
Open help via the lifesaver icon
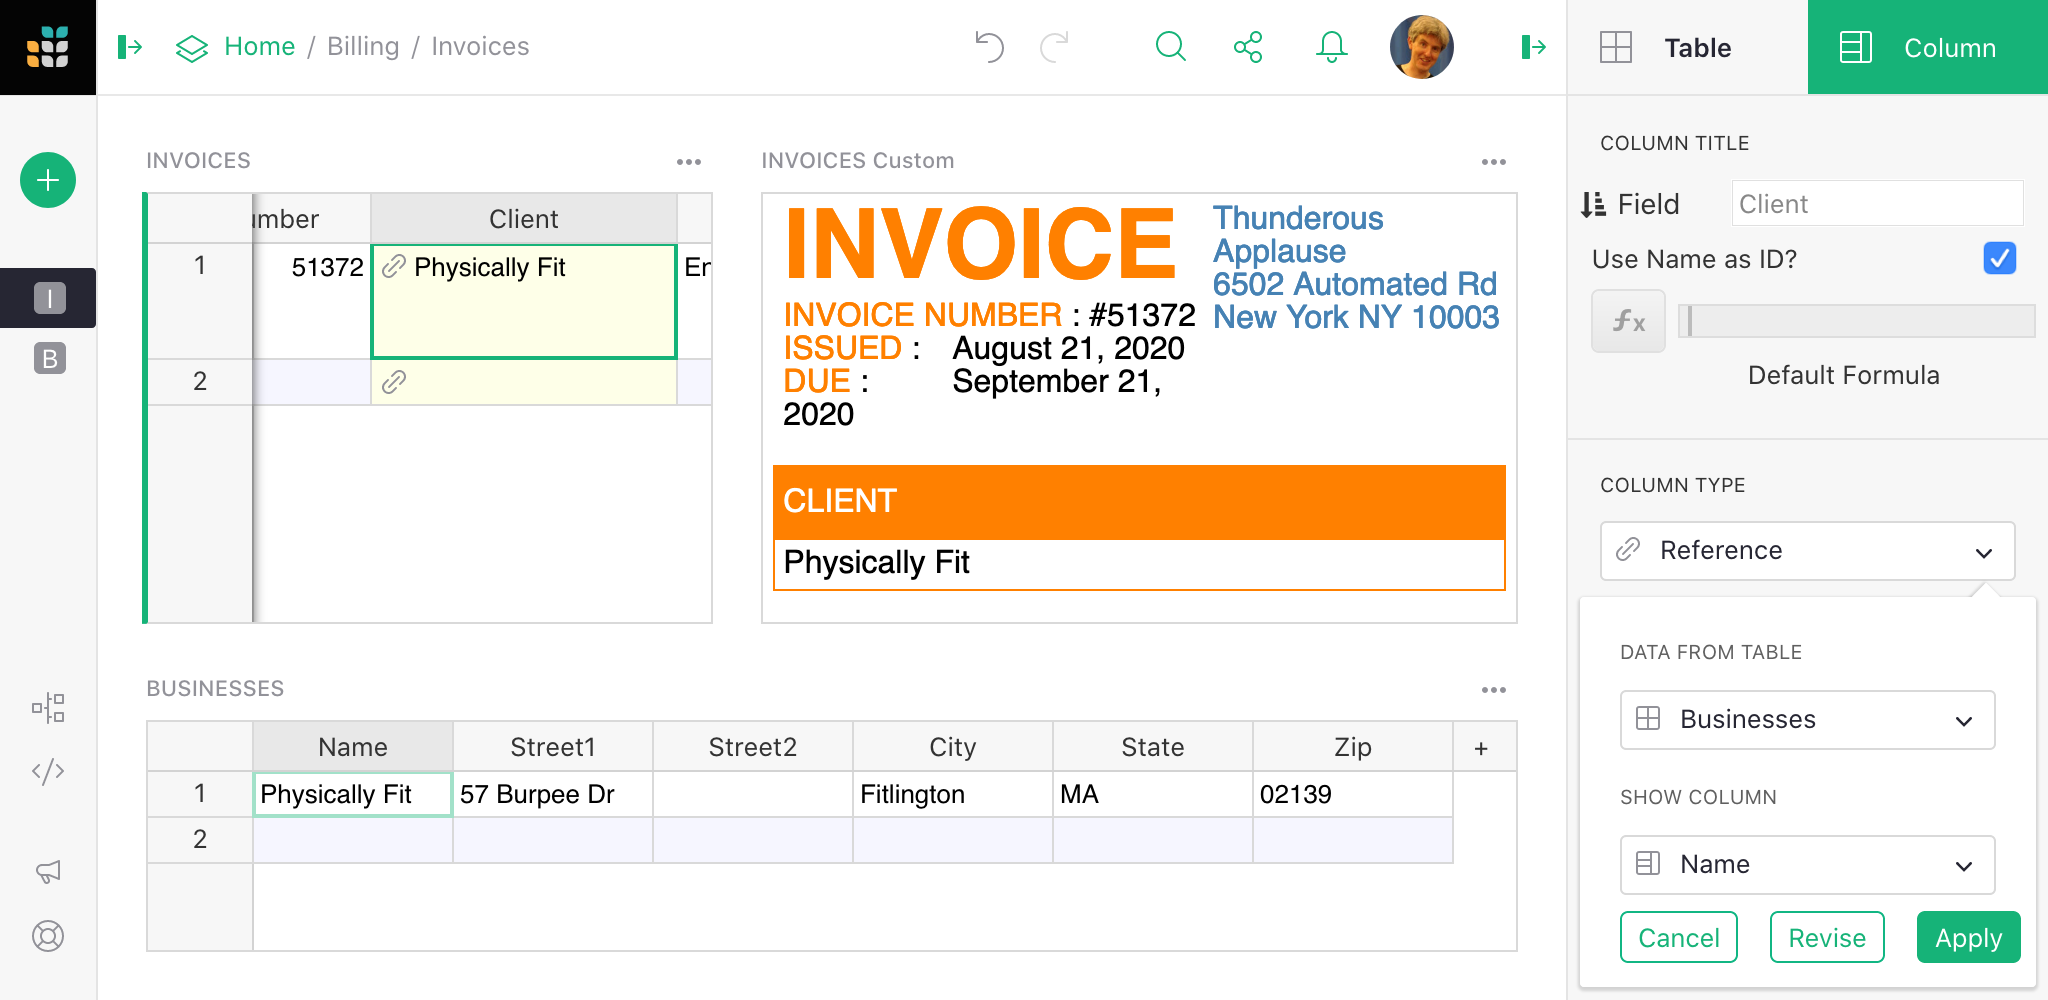(47, 936)
